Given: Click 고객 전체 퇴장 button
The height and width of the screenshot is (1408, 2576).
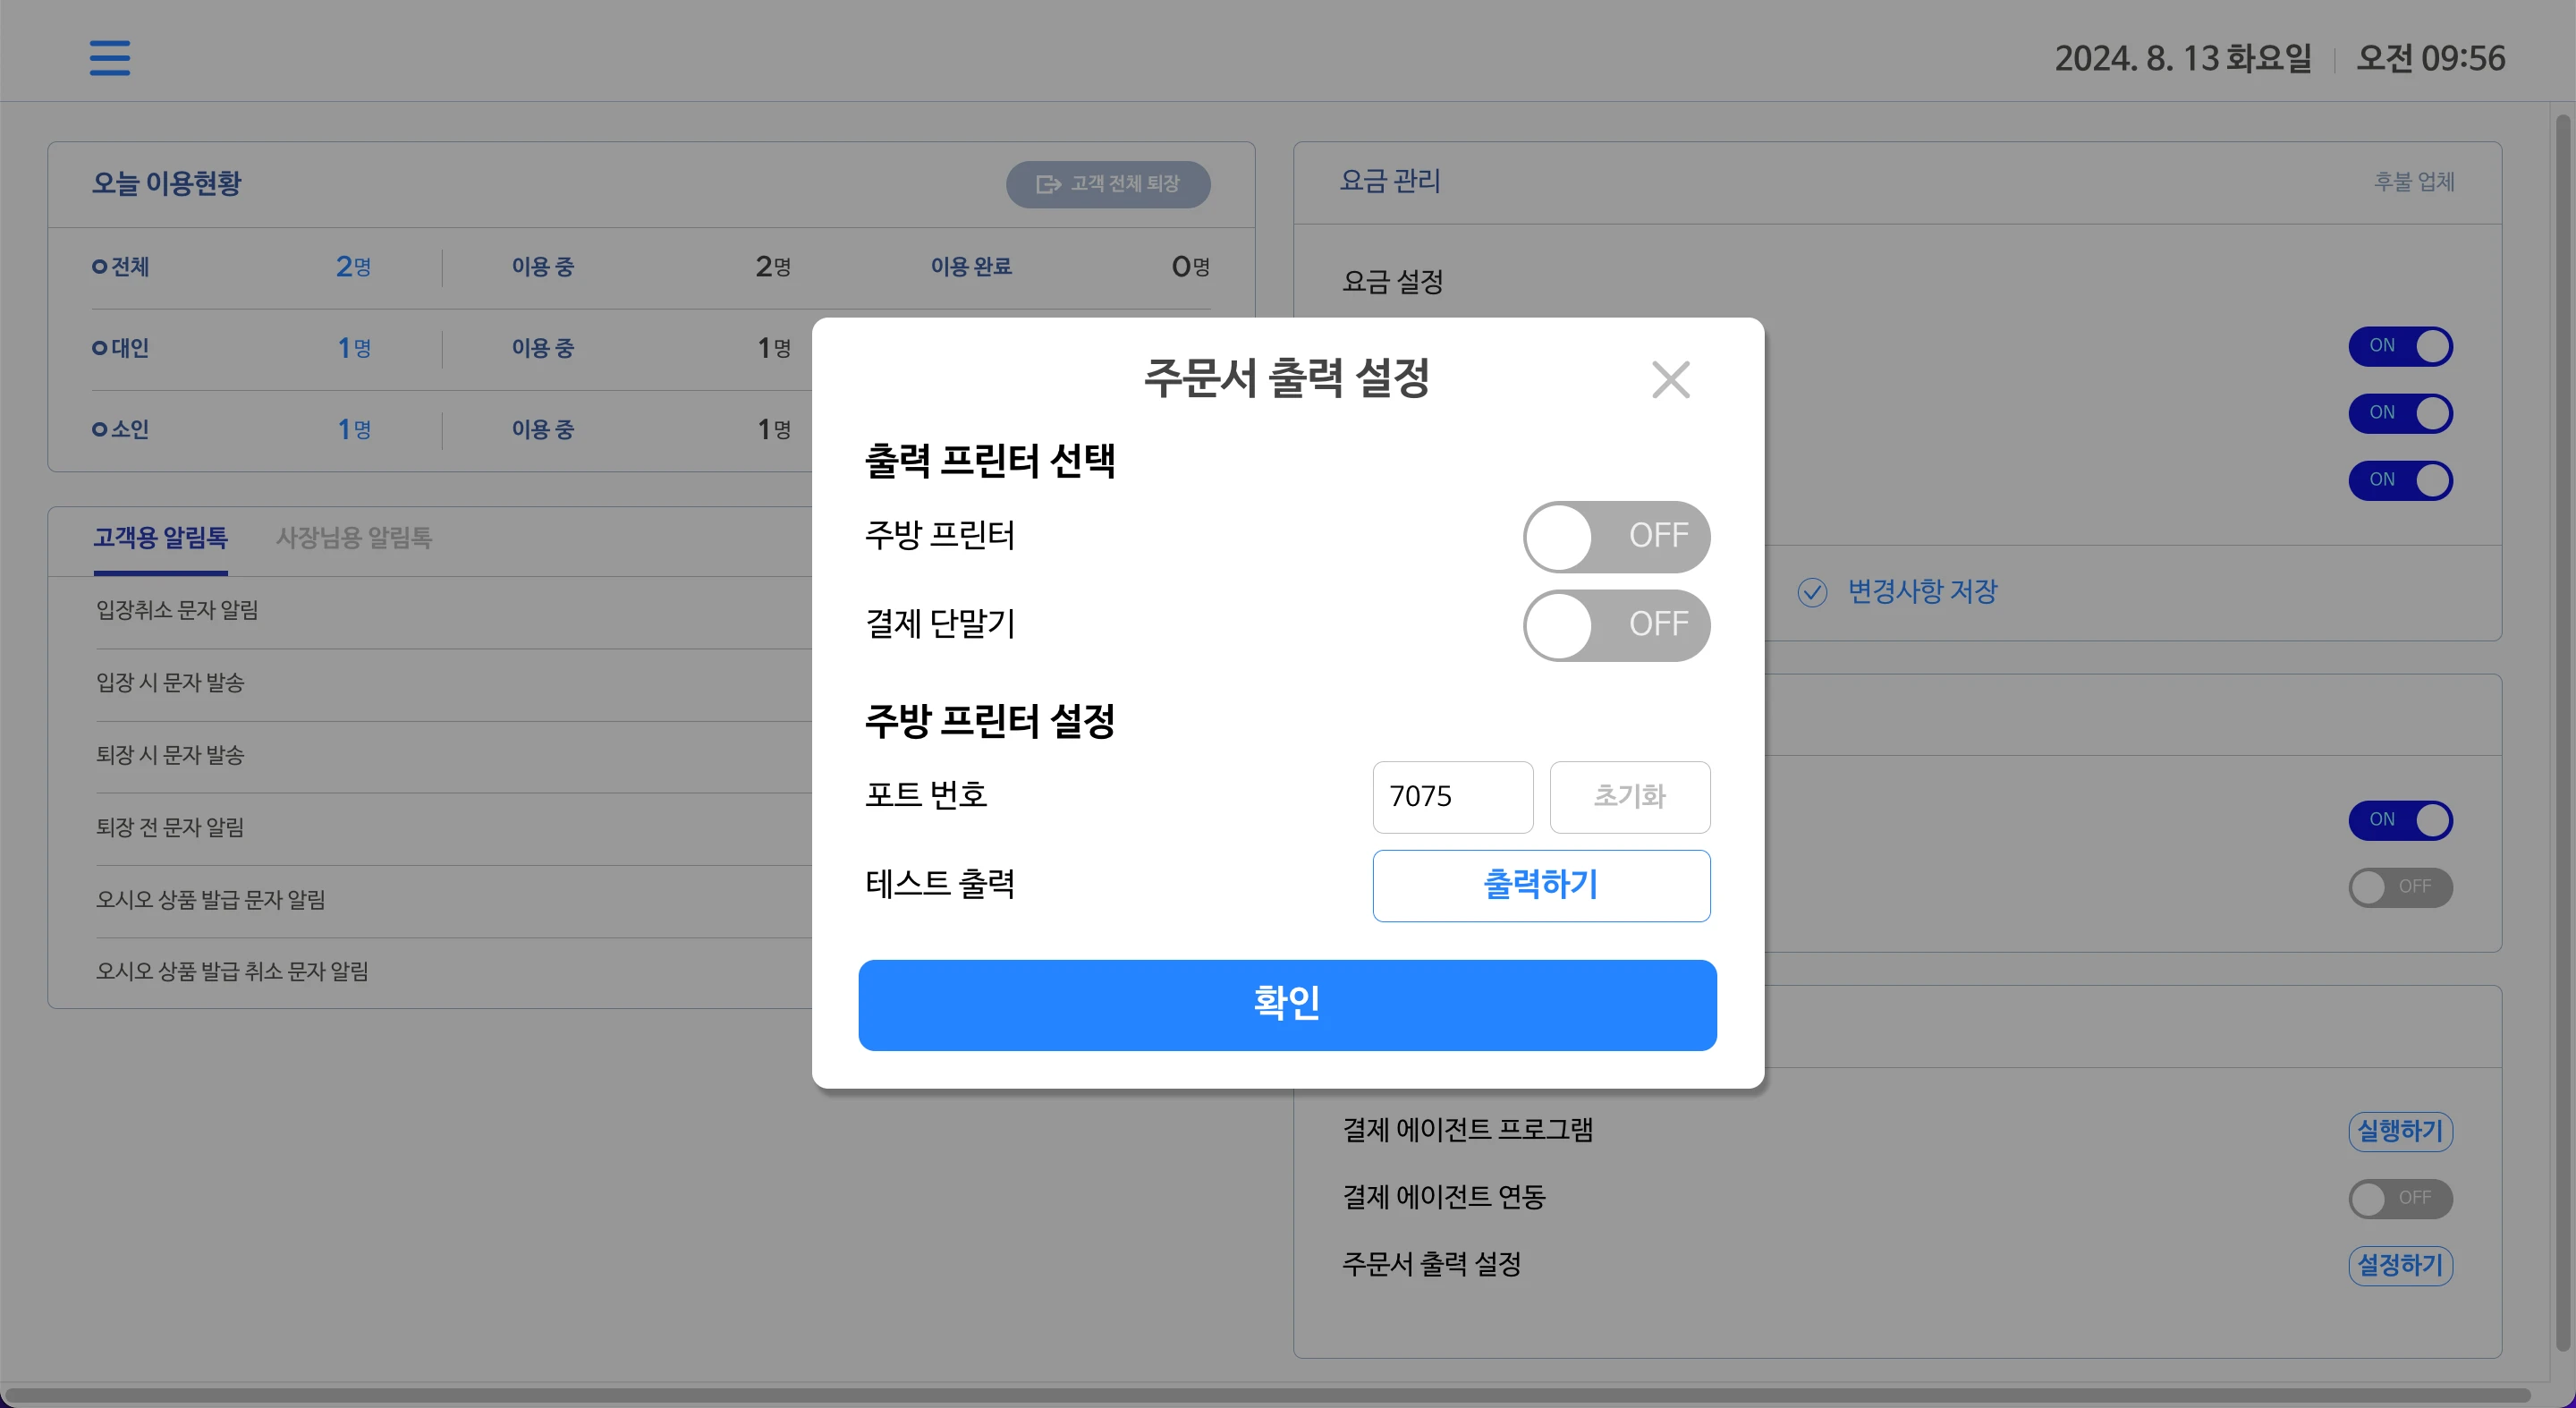Looking at the screenshot, I should tap(1108, 184).
